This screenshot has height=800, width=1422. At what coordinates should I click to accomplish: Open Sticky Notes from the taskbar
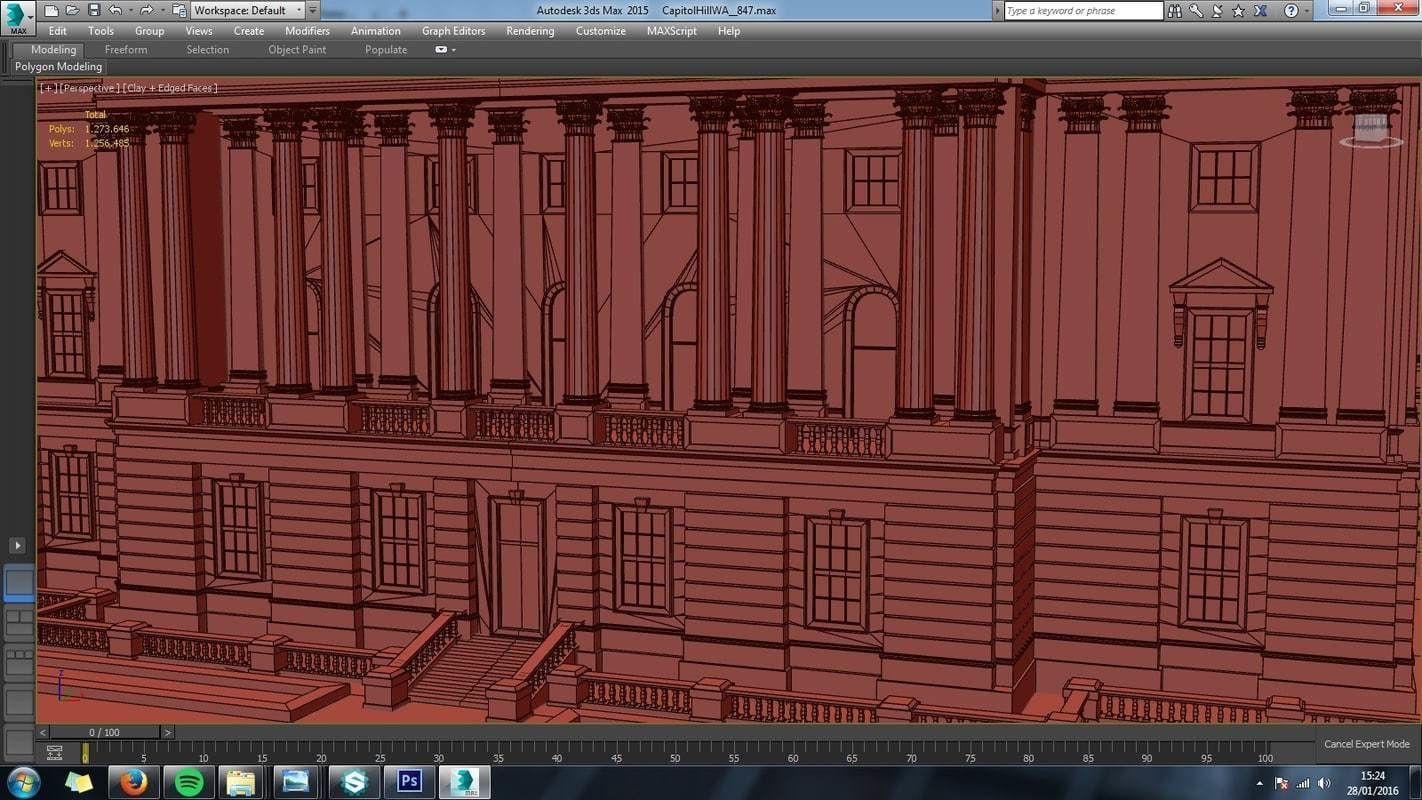(79, 782)
